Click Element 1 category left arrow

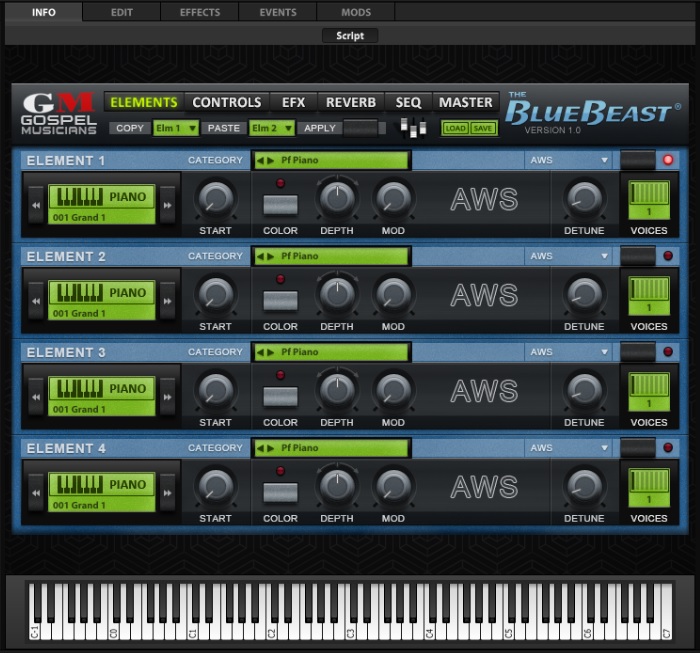260,161
